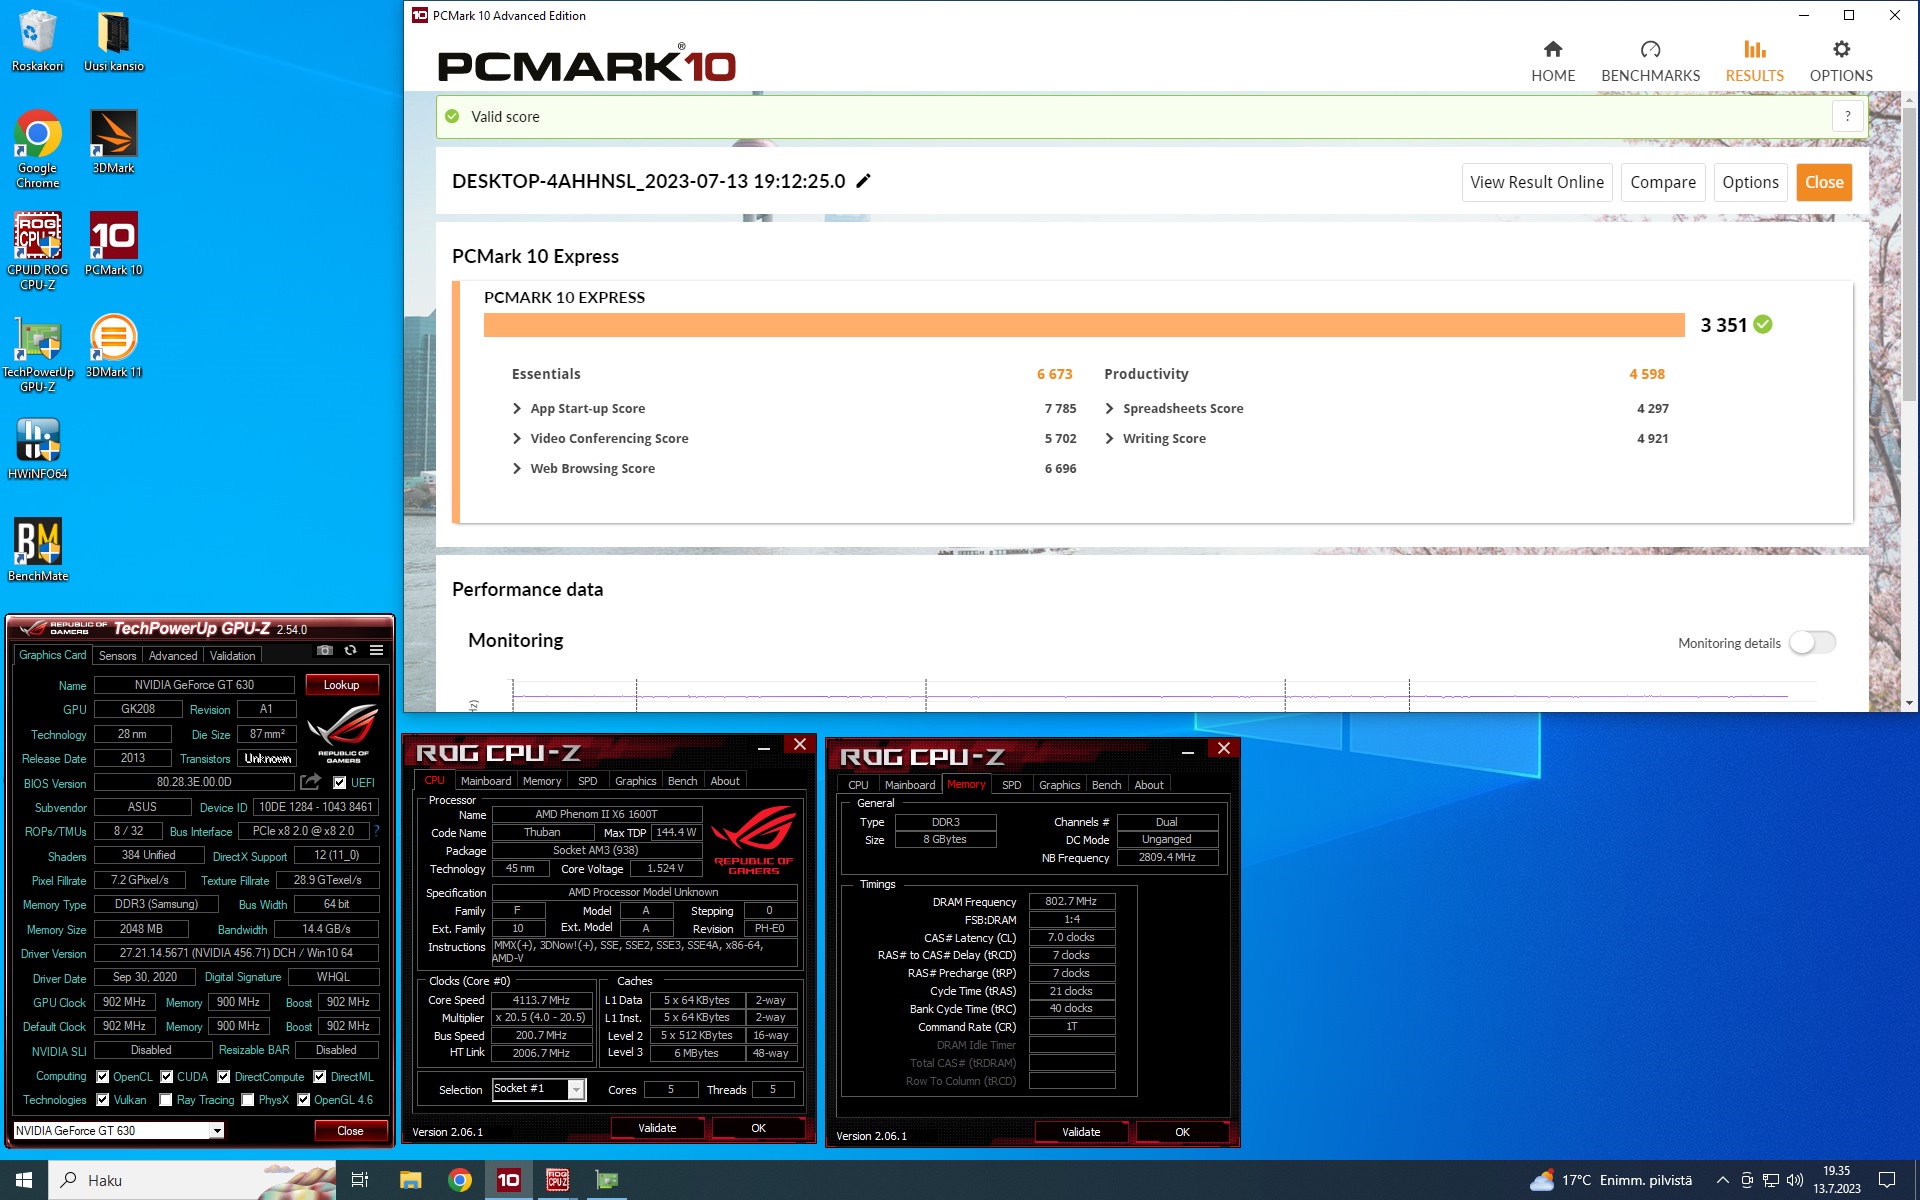1920x1200 pixels.
Task: Open the notification center icon
Action: coord(1887,1180)
